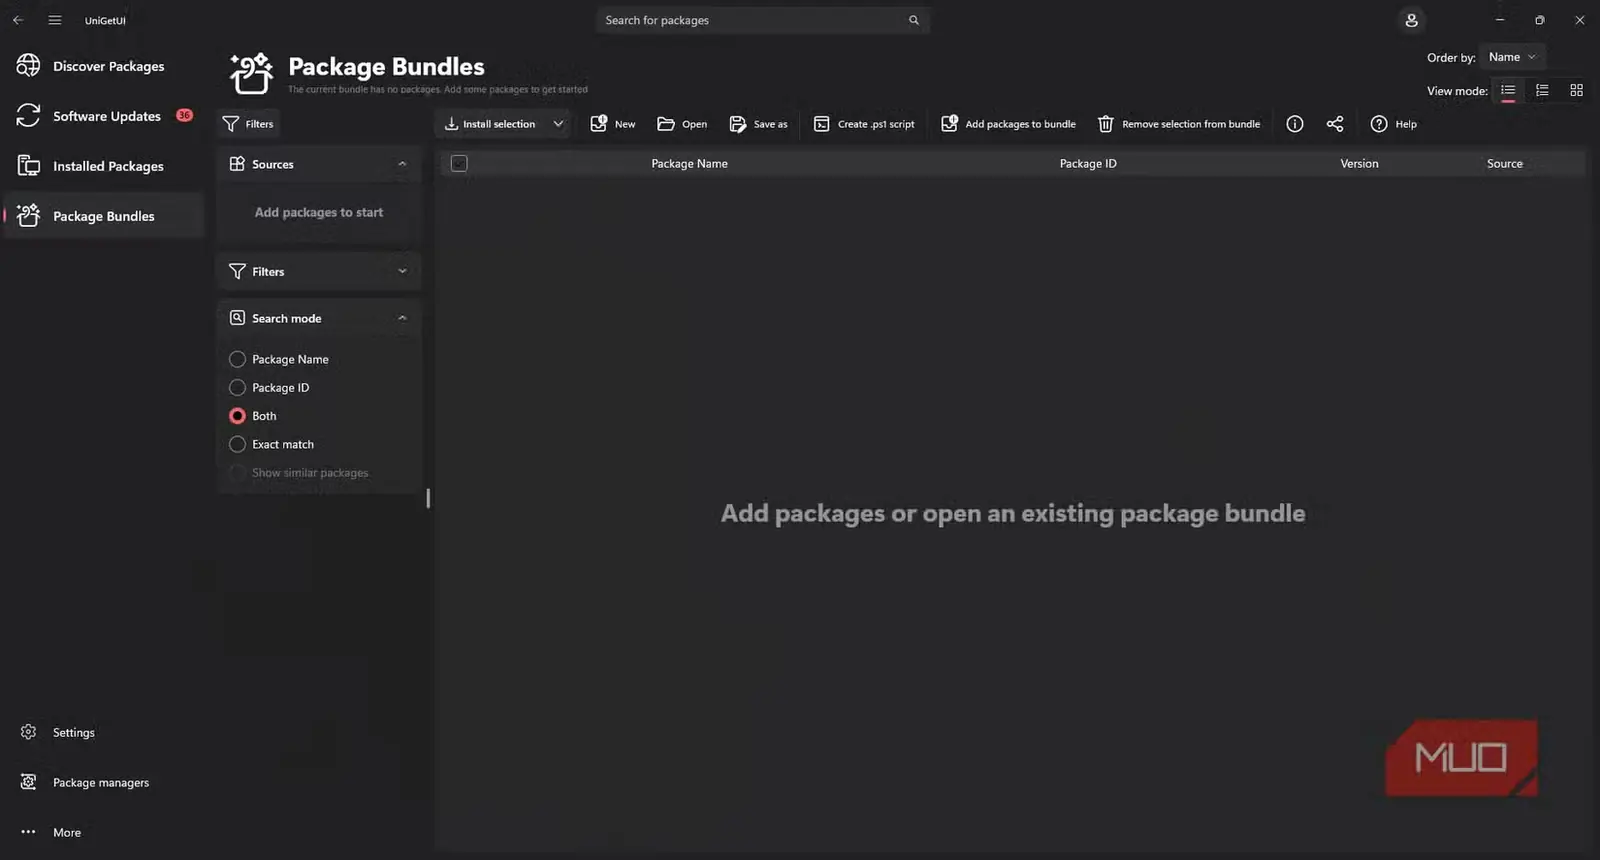
Task: Select Package Bundles in sidebar
Action: [104, 216]
